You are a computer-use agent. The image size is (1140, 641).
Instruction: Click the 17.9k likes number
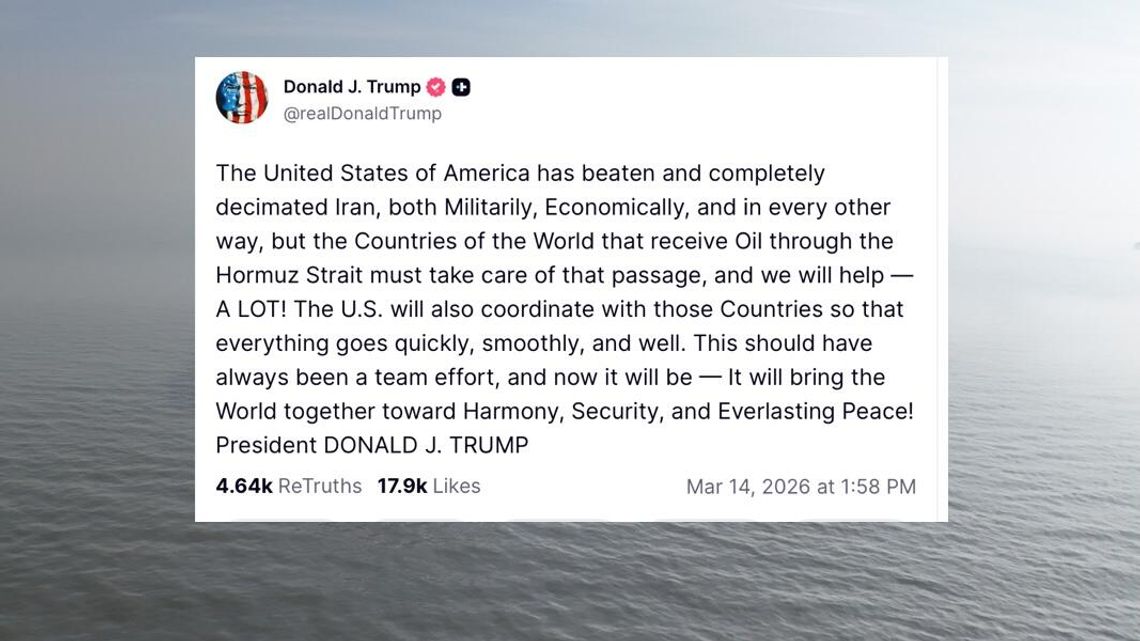click(x=402, y=486)
